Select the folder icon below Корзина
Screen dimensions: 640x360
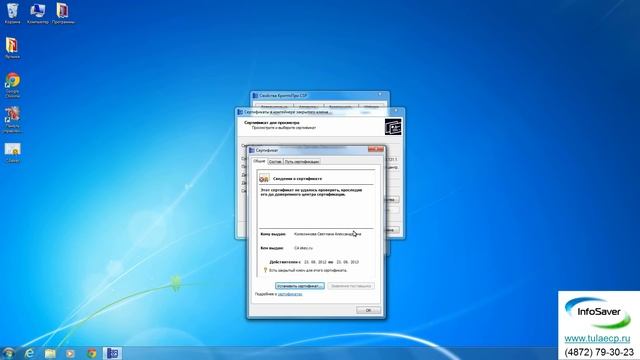(12, 47)
